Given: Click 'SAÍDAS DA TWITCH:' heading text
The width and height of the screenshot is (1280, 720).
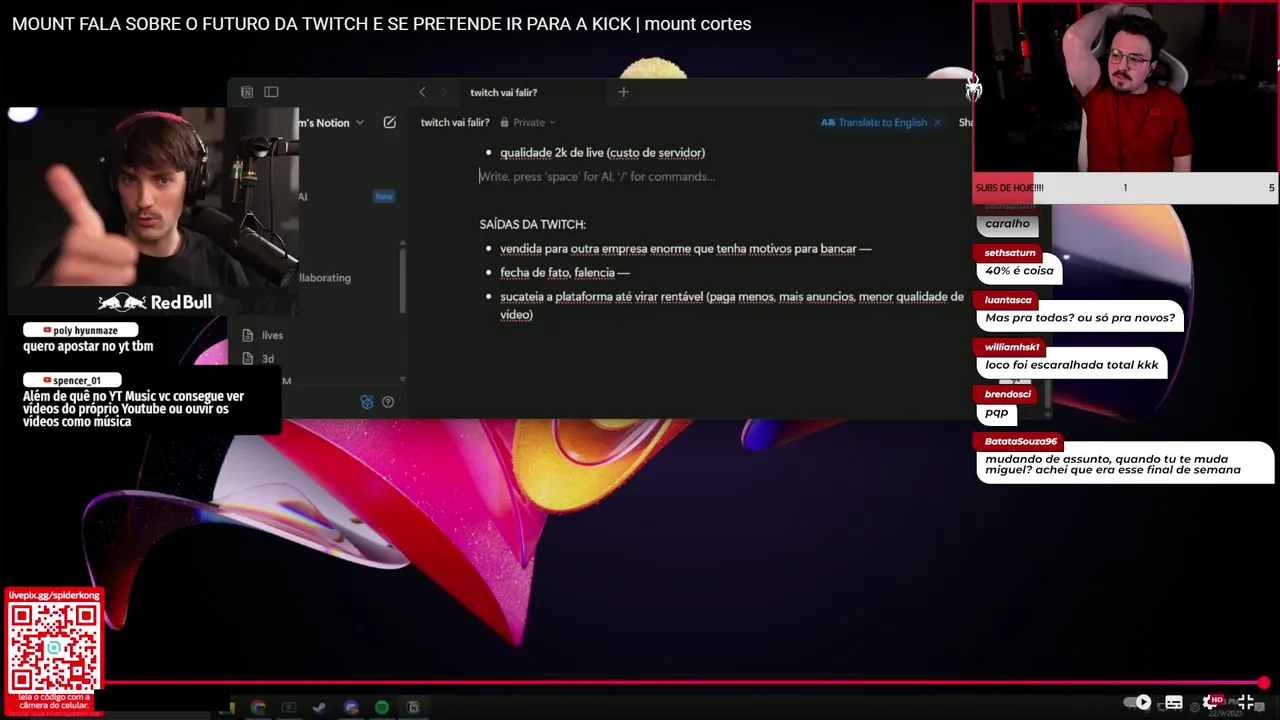Looking at the screenshot, I should [x=532, y=225].
